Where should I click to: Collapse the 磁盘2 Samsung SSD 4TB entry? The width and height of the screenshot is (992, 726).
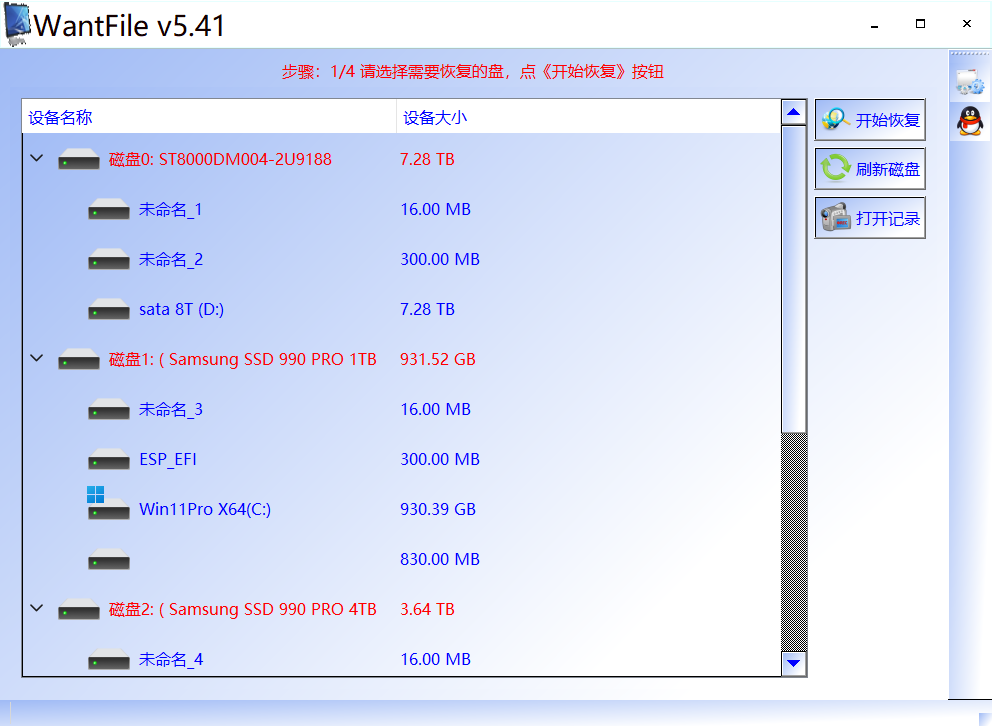point(36,609)
